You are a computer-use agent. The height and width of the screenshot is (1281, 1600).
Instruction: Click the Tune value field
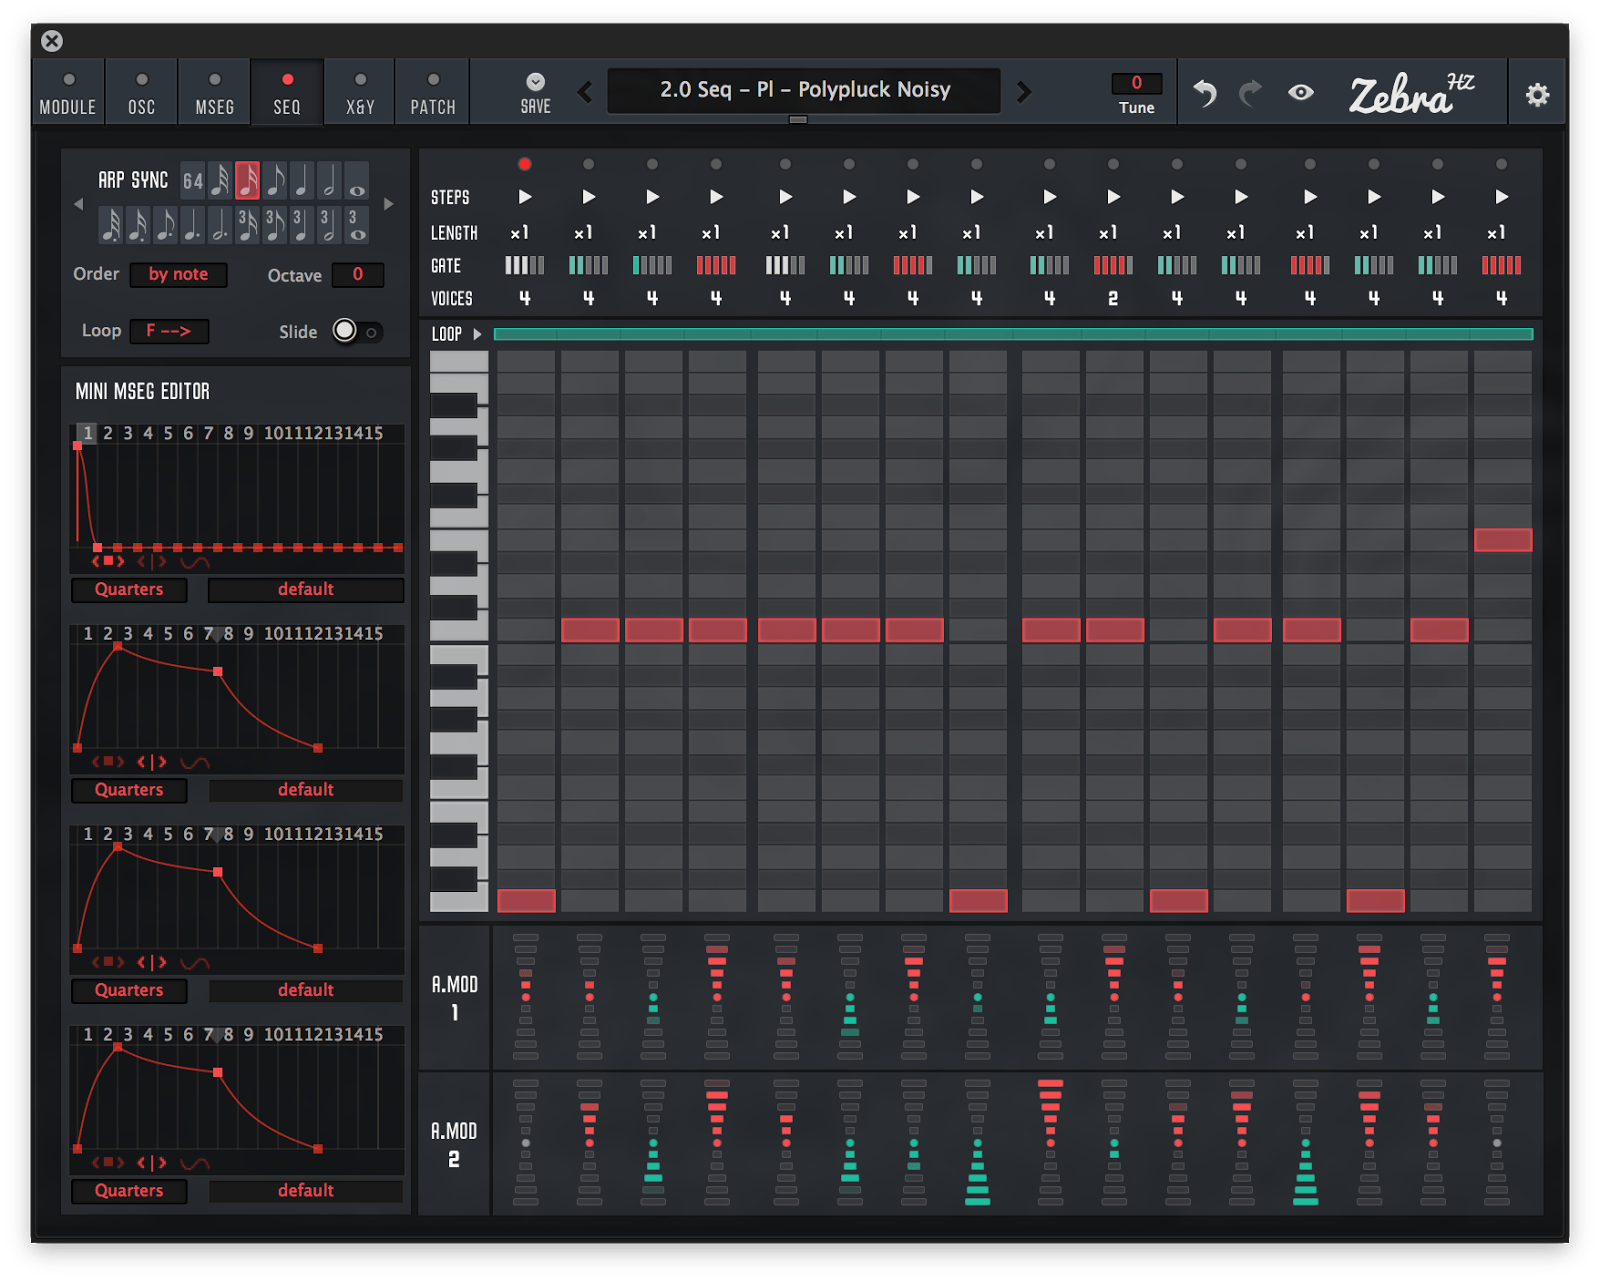pyautogui.click(x=1137, y=83)
